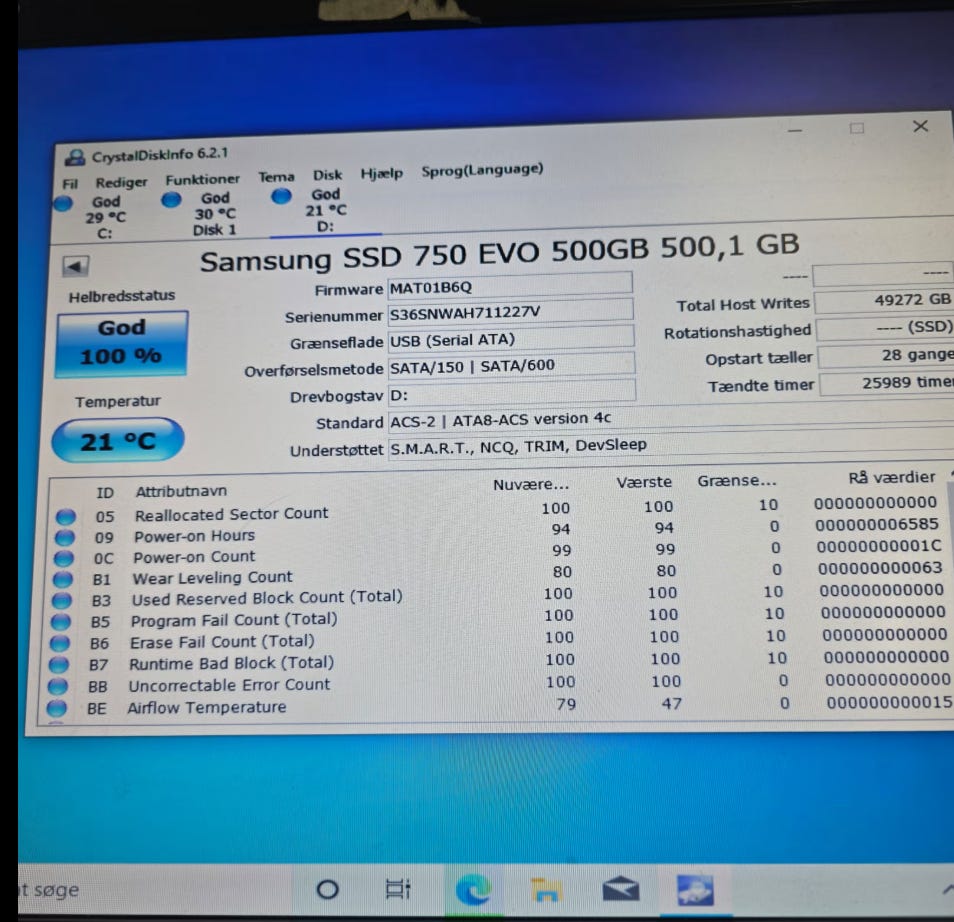Click status icon for Uncorrectable Error Count
This screenshot has width=954, height=922.
click(57, 686)
